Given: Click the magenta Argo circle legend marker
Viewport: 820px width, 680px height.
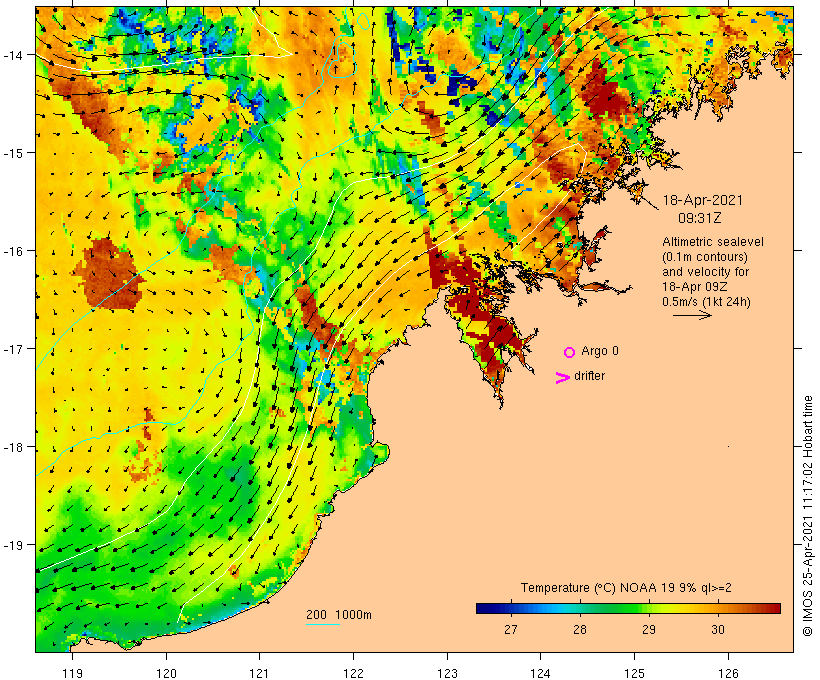Looking at the screenshot, I should (x=570, y=352).
